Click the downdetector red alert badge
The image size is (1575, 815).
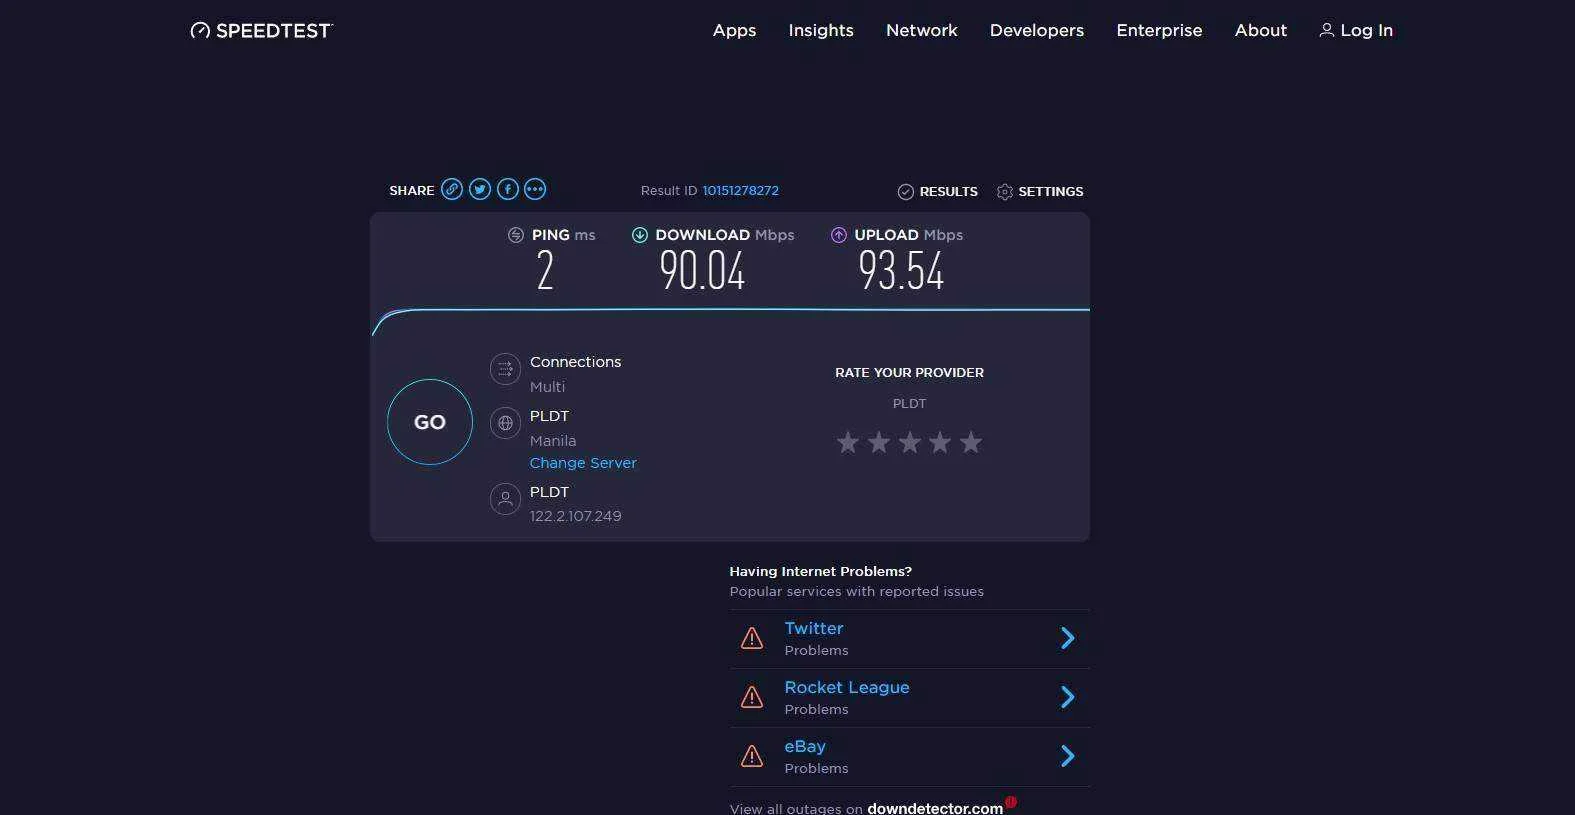pyautogui.click(x=1011, y=802)
